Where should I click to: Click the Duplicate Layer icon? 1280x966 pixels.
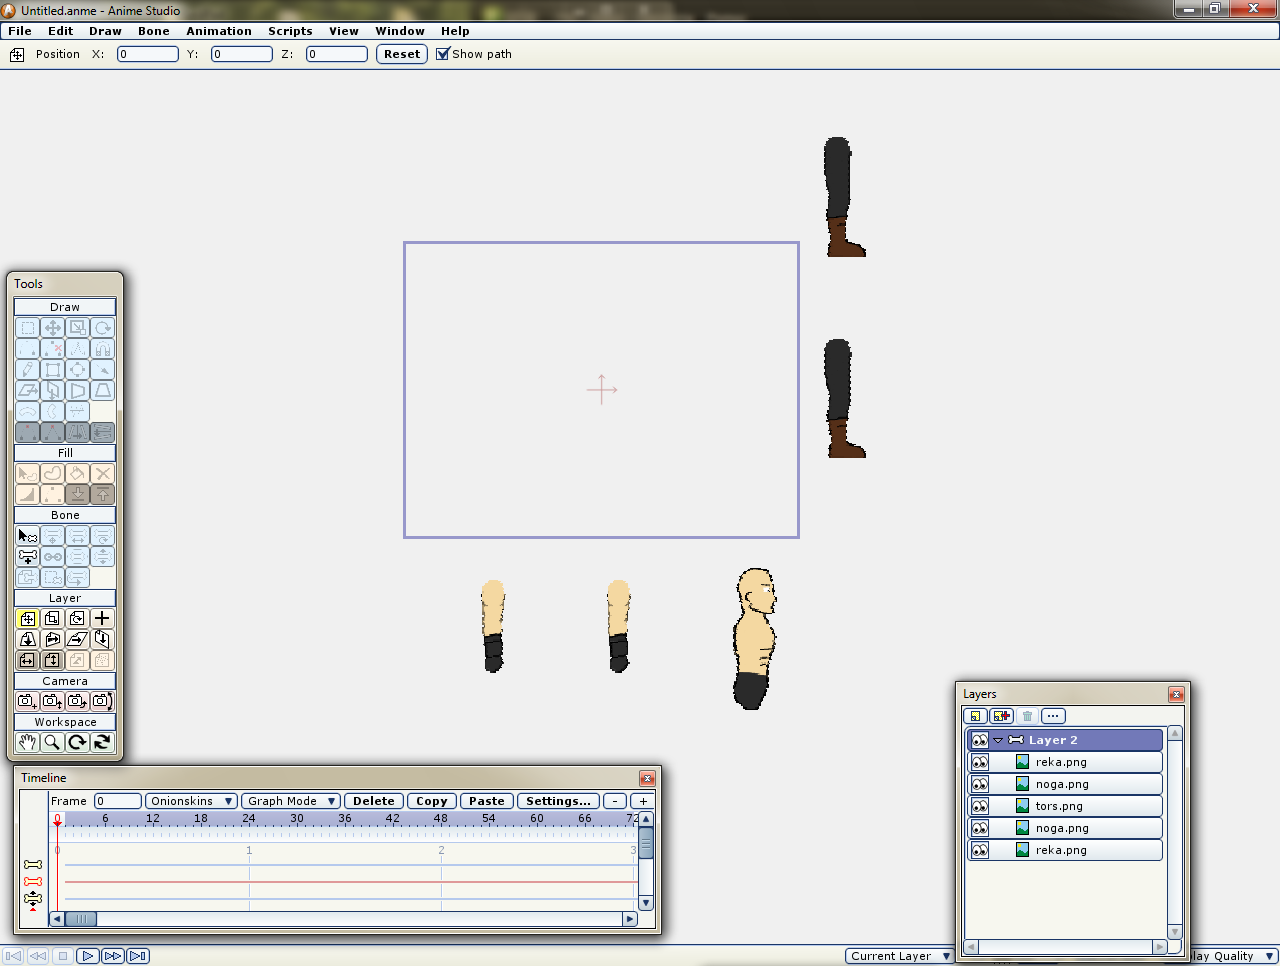1001,716
